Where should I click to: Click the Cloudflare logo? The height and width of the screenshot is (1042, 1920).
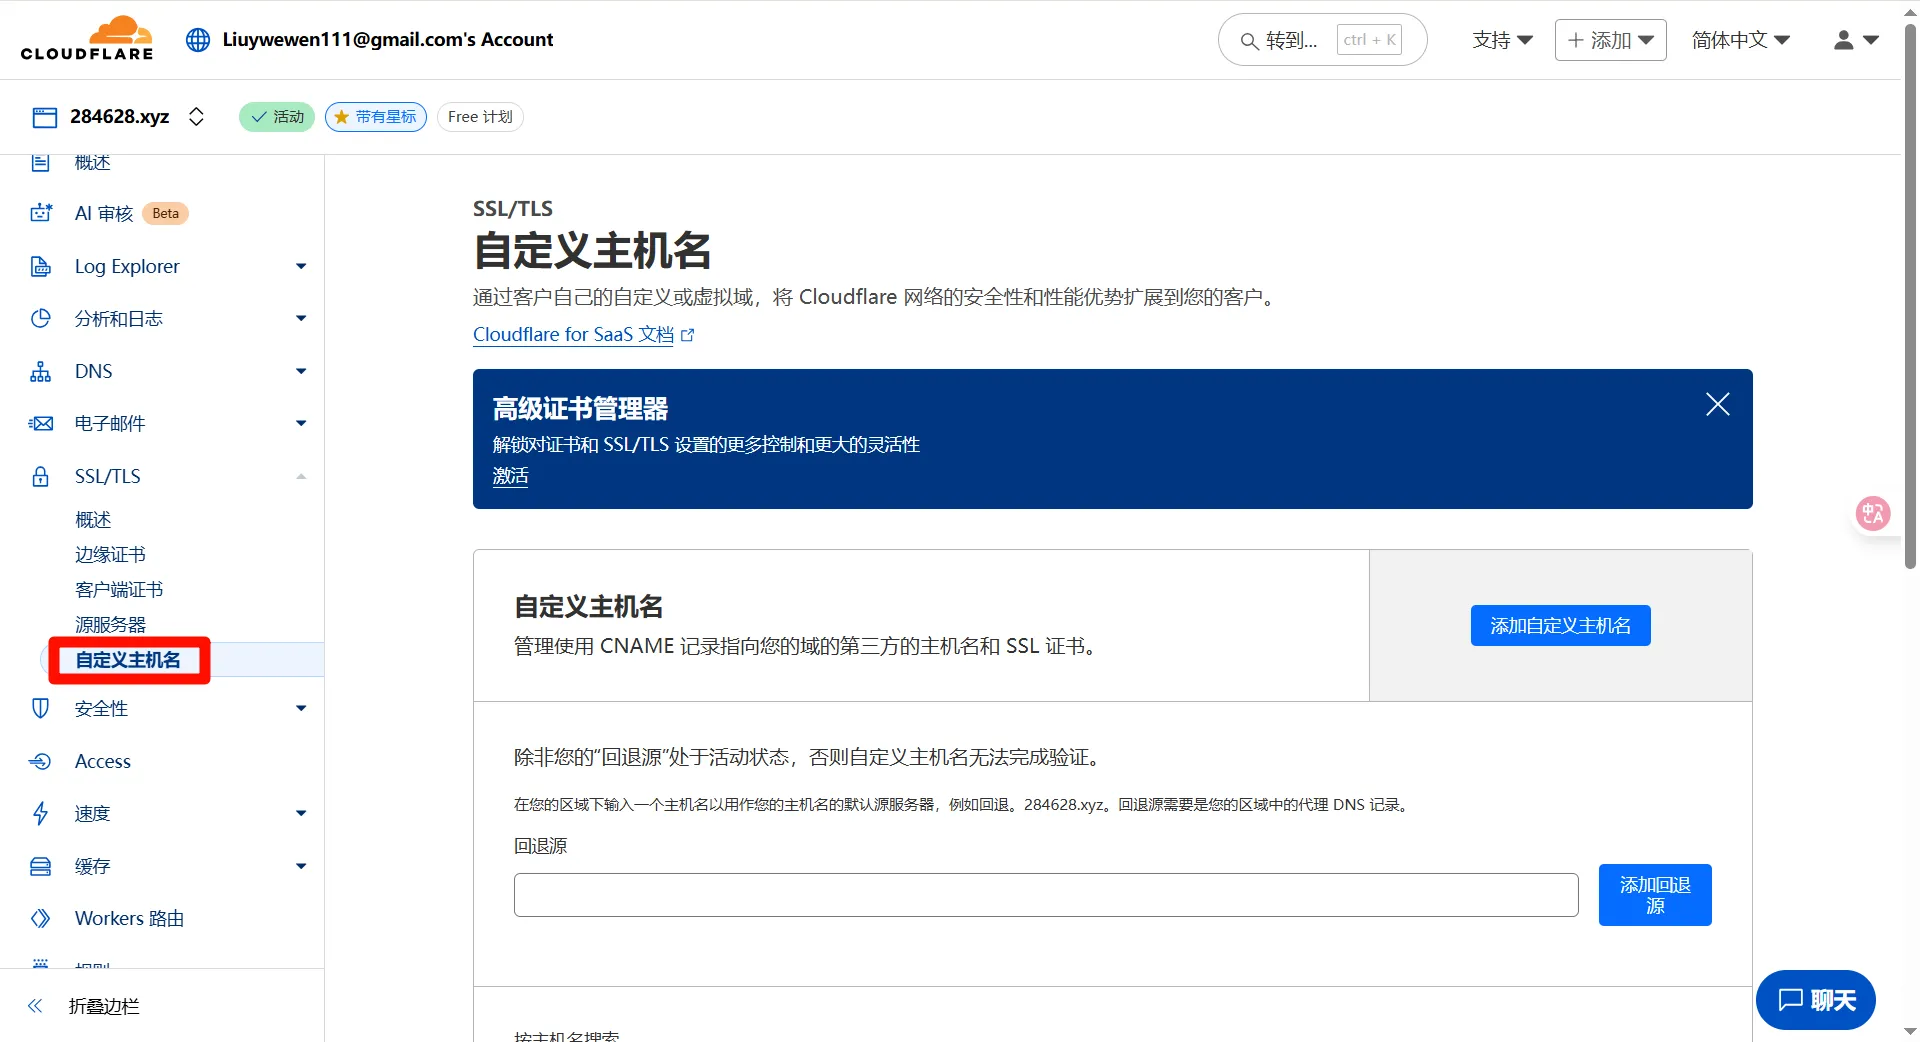click(87, 39)
